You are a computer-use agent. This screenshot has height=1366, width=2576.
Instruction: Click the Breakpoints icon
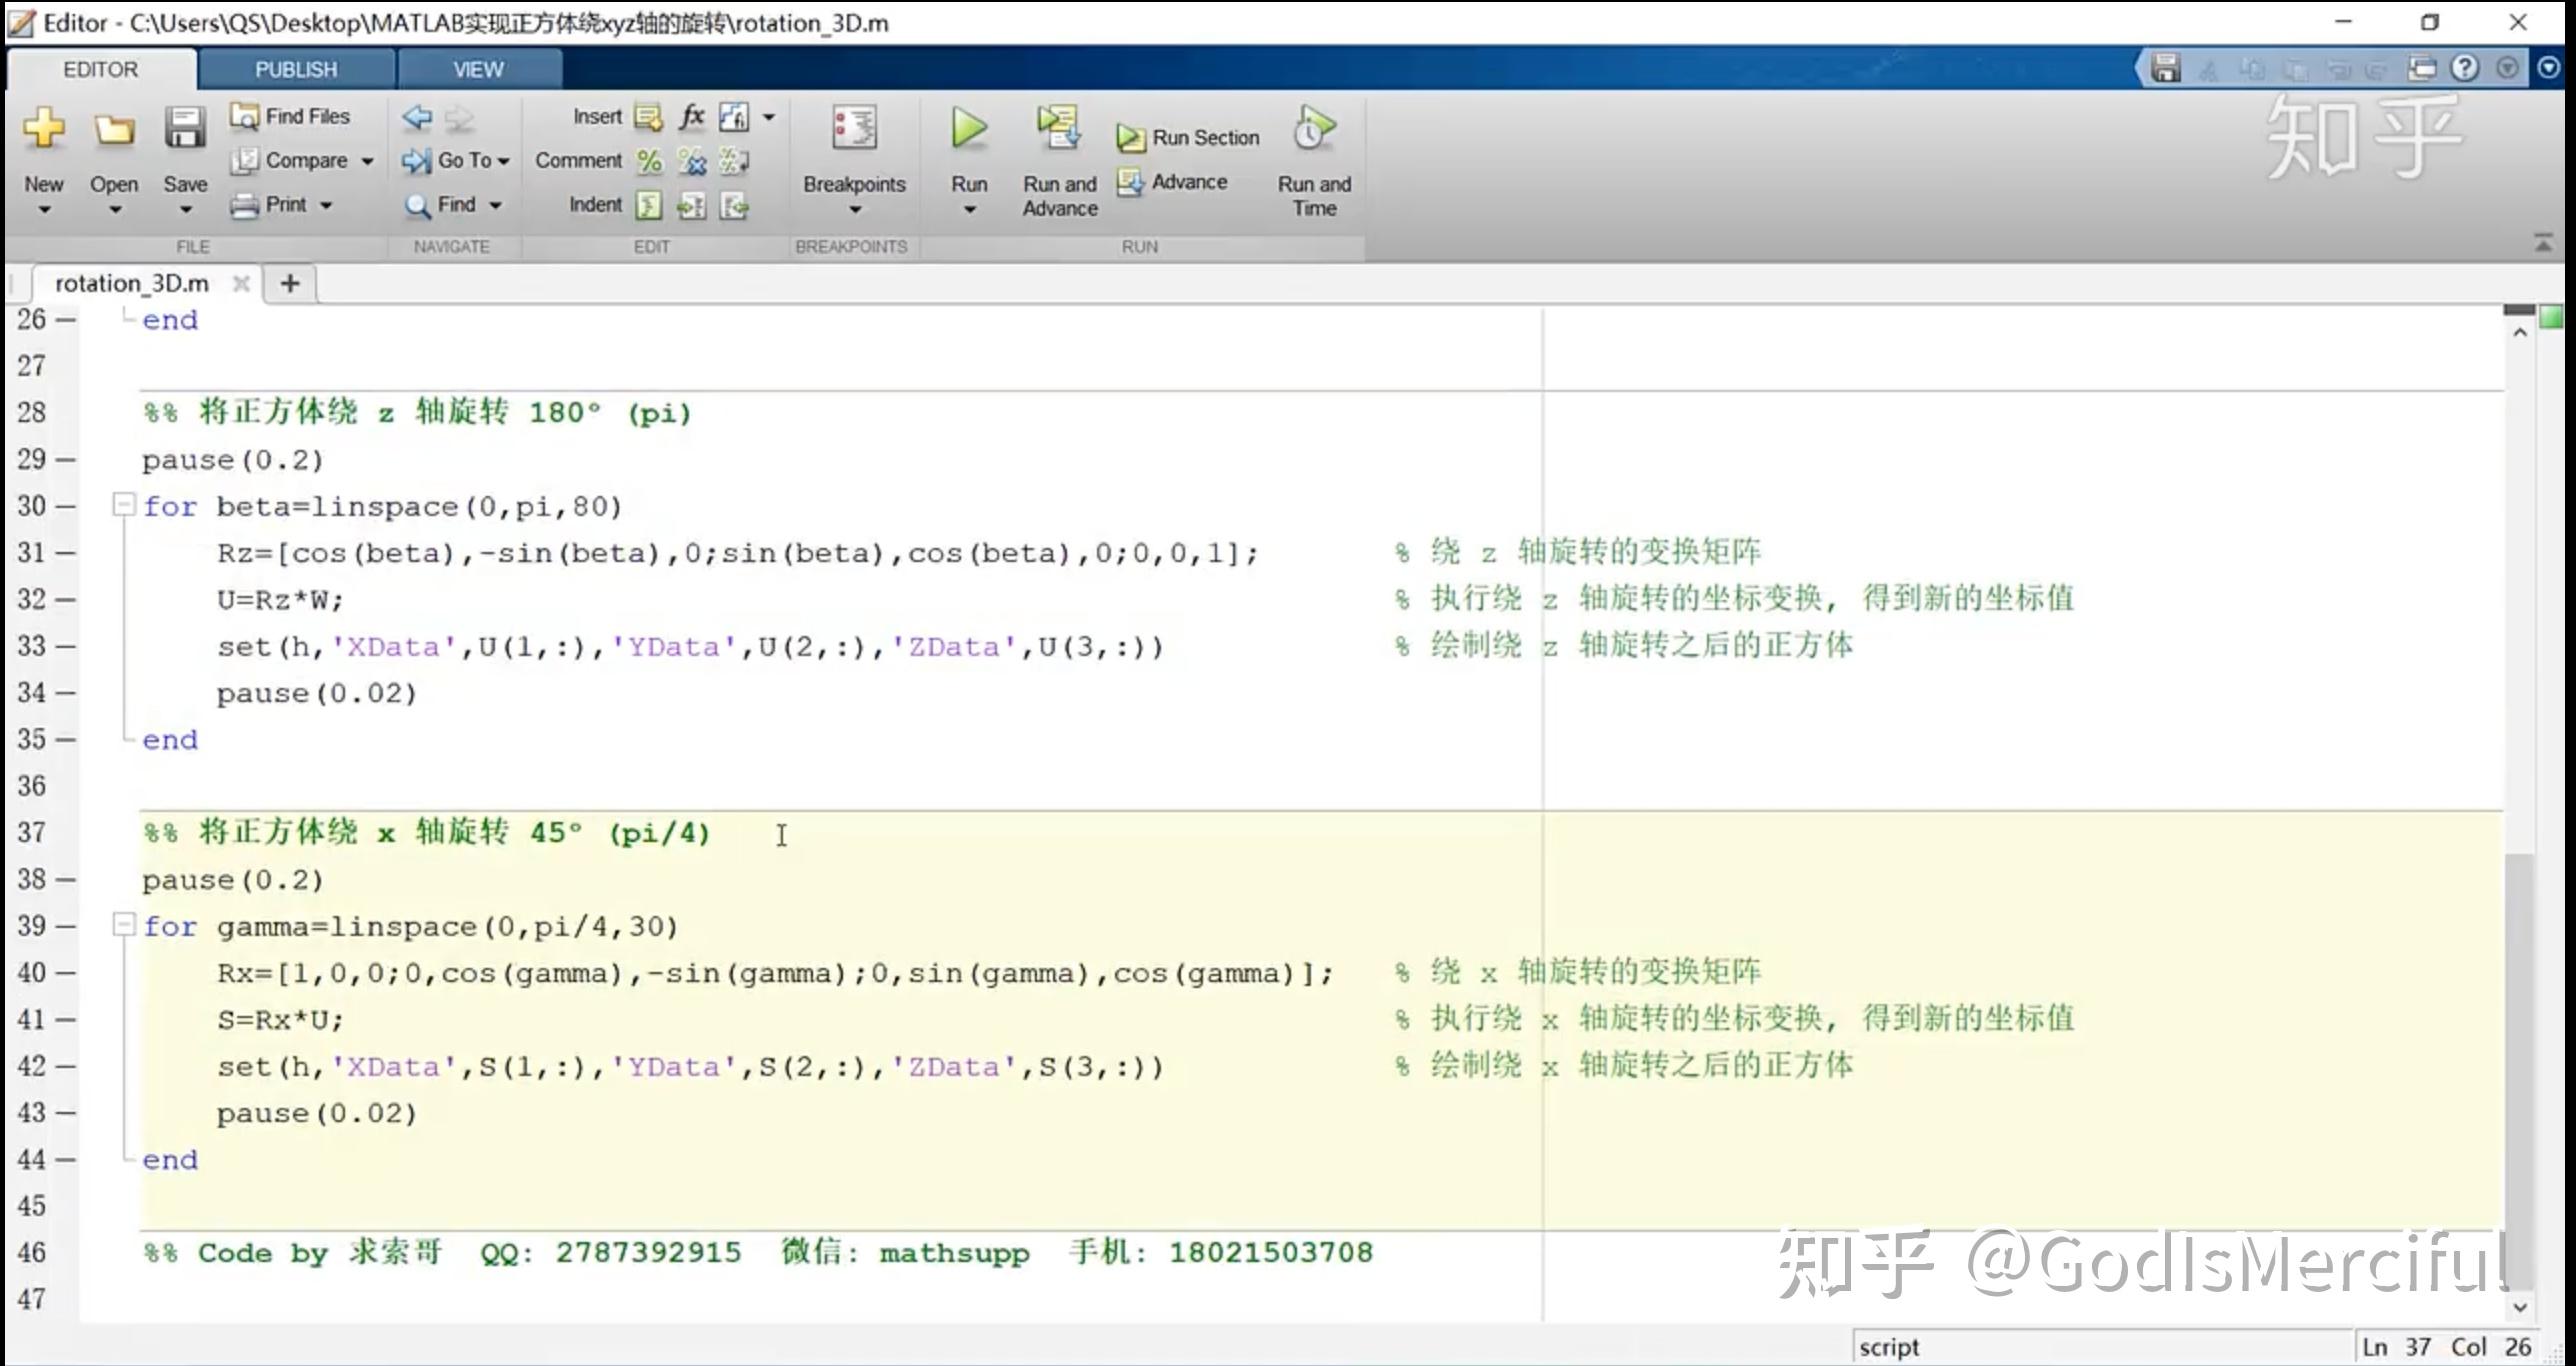coord(853,130)
